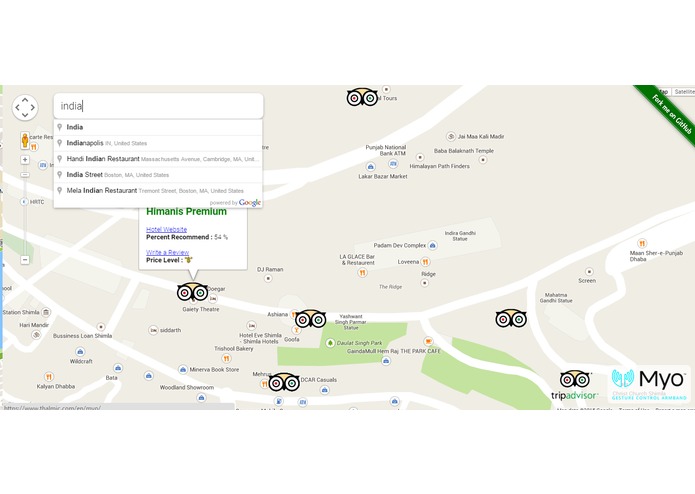Viewport: 695px width, 494px height.
Task: Click the Ridge place marker
Action: 425,283
